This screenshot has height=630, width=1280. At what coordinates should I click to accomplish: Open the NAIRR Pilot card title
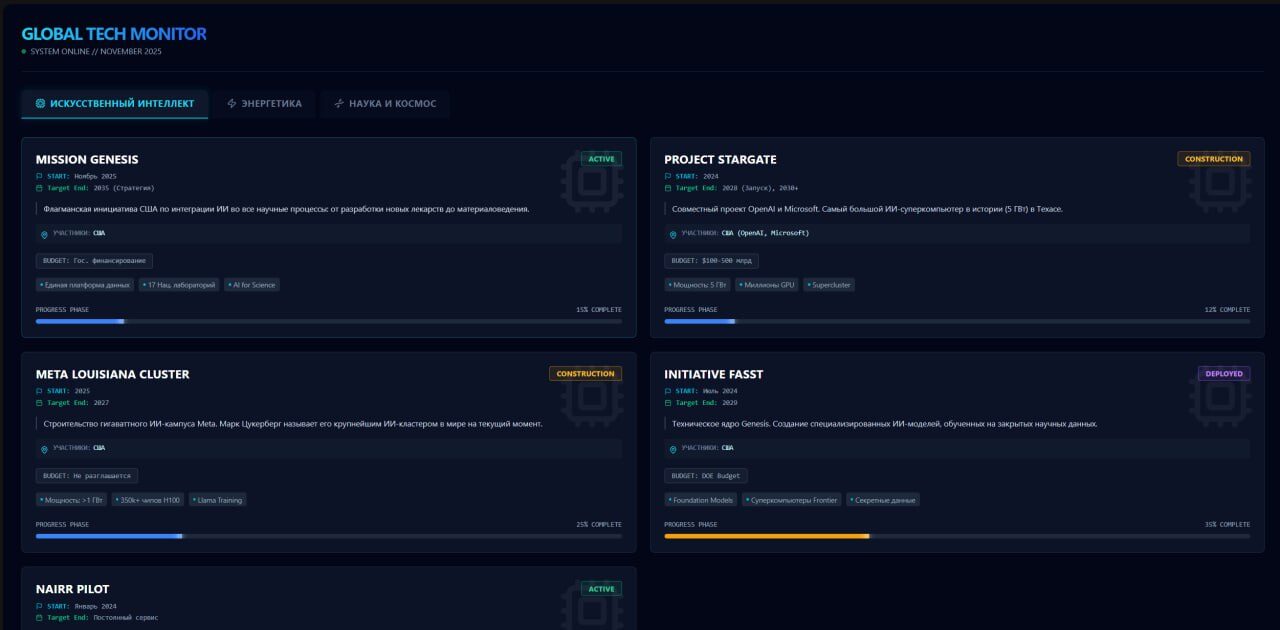tap(72, 589)
